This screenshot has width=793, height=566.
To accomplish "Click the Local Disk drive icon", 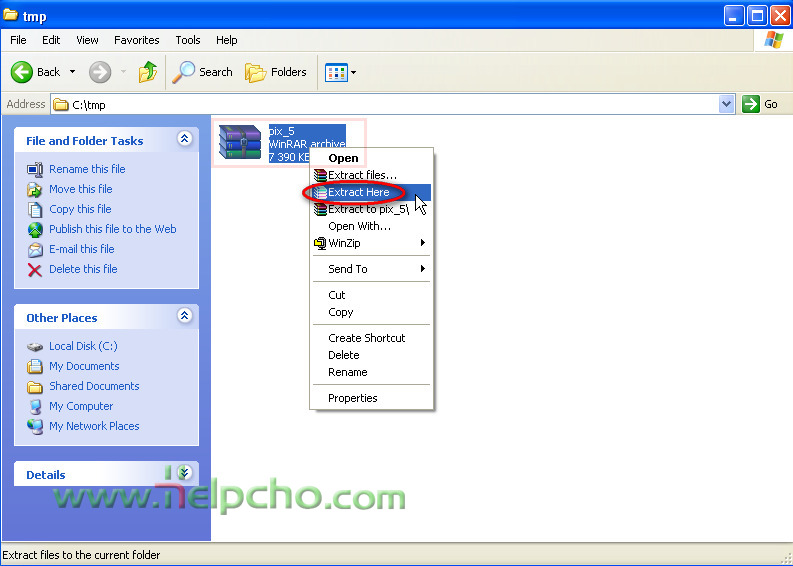I will pos(35,347).
